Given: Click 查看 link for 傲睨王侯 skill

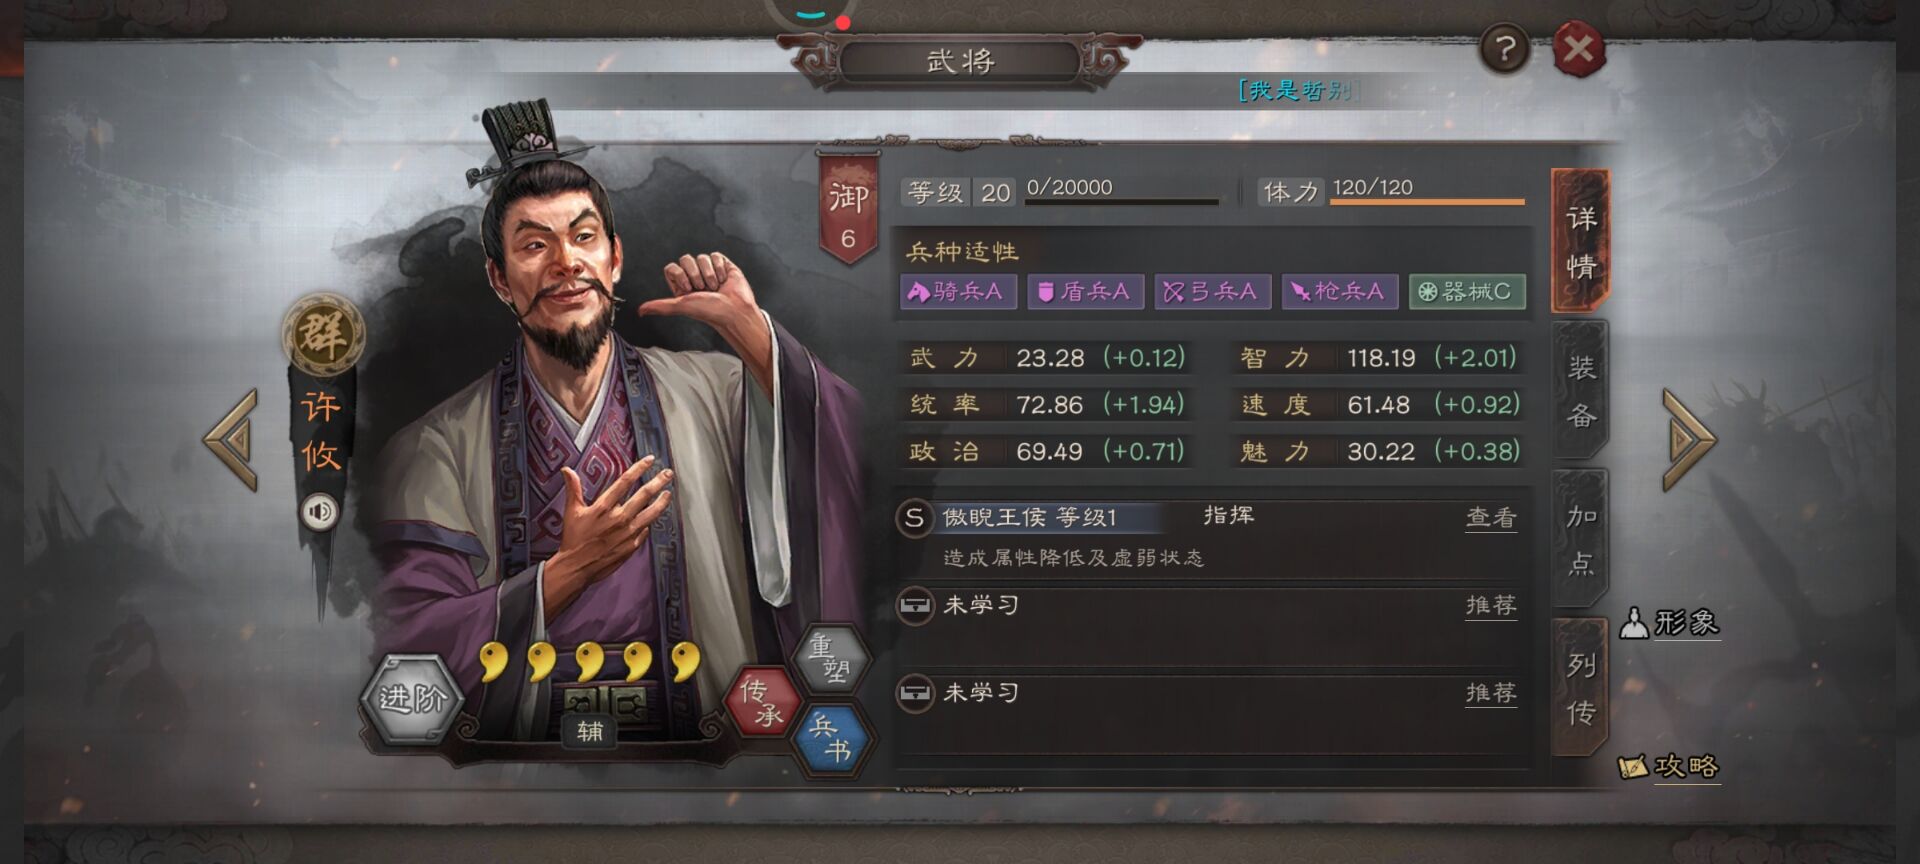Looking at the screenshot, I should [1491, 517].
